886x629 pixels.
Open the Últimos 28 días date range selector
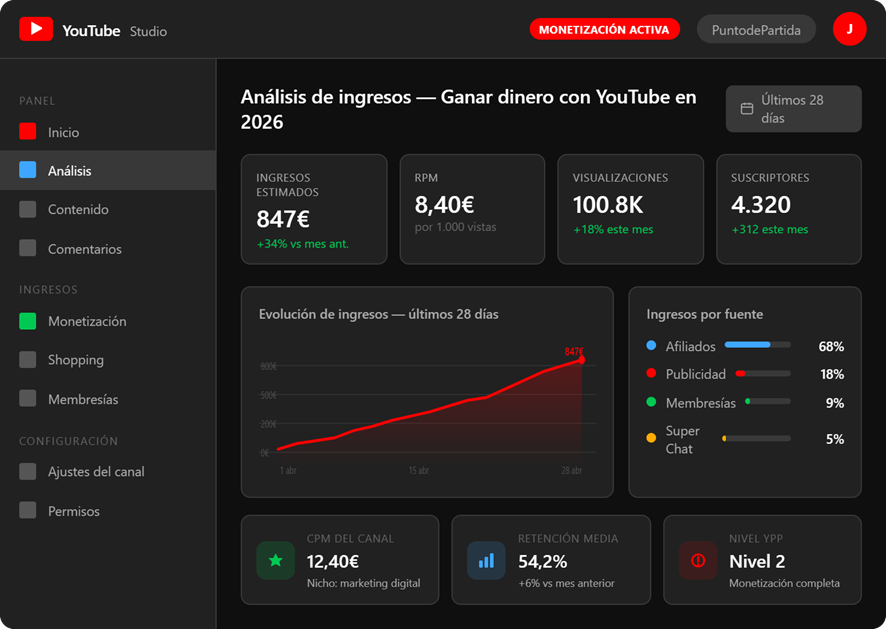point(793,109)
